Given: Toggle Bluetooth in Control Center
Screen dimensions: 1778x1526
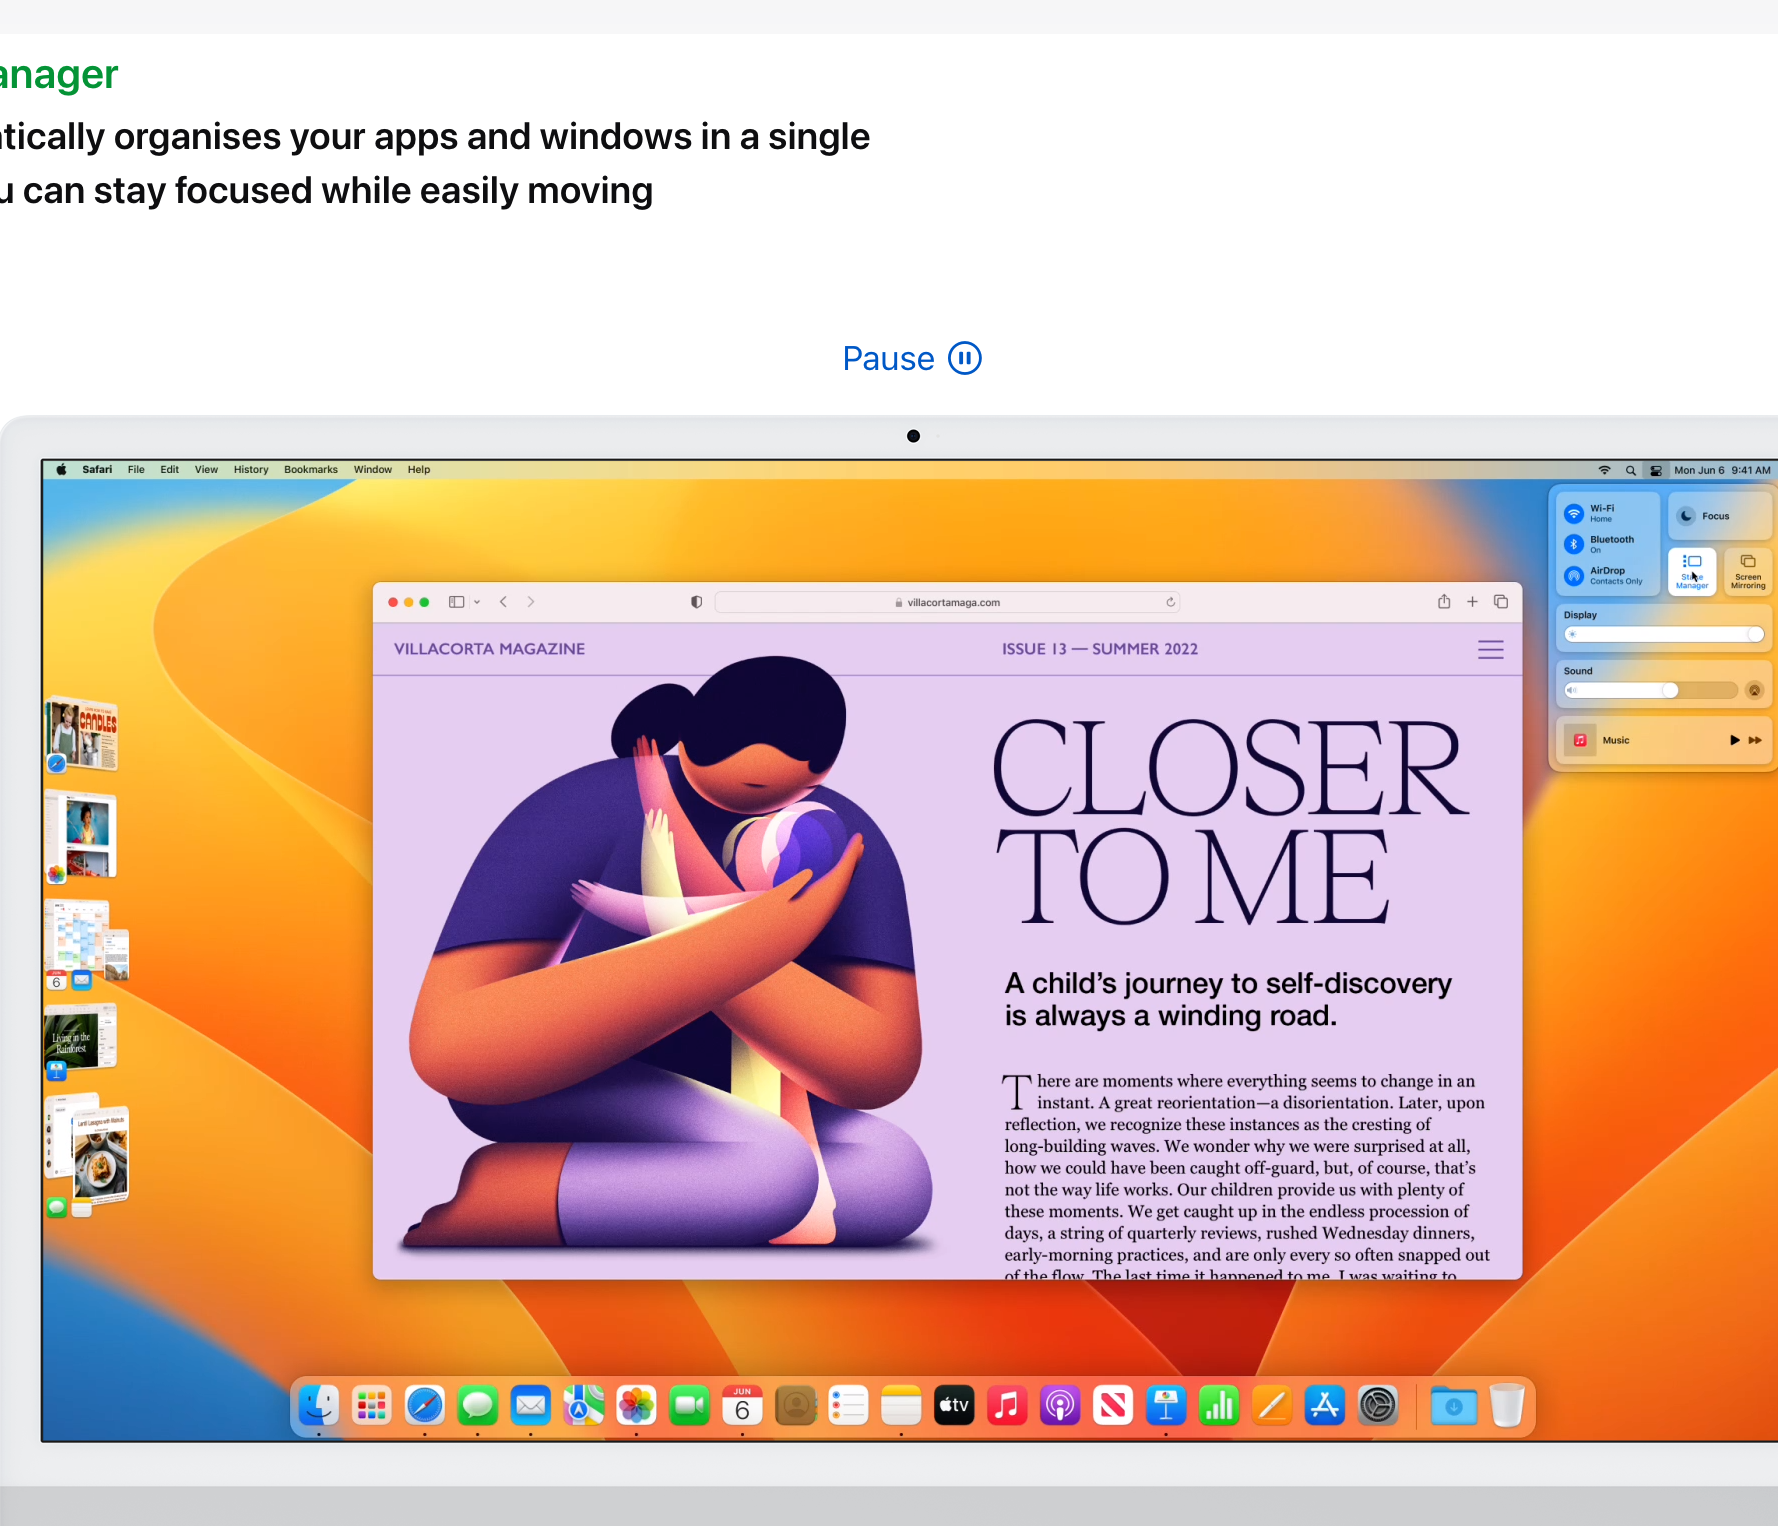Looking at the screenshot, I should click(1574, 544).
